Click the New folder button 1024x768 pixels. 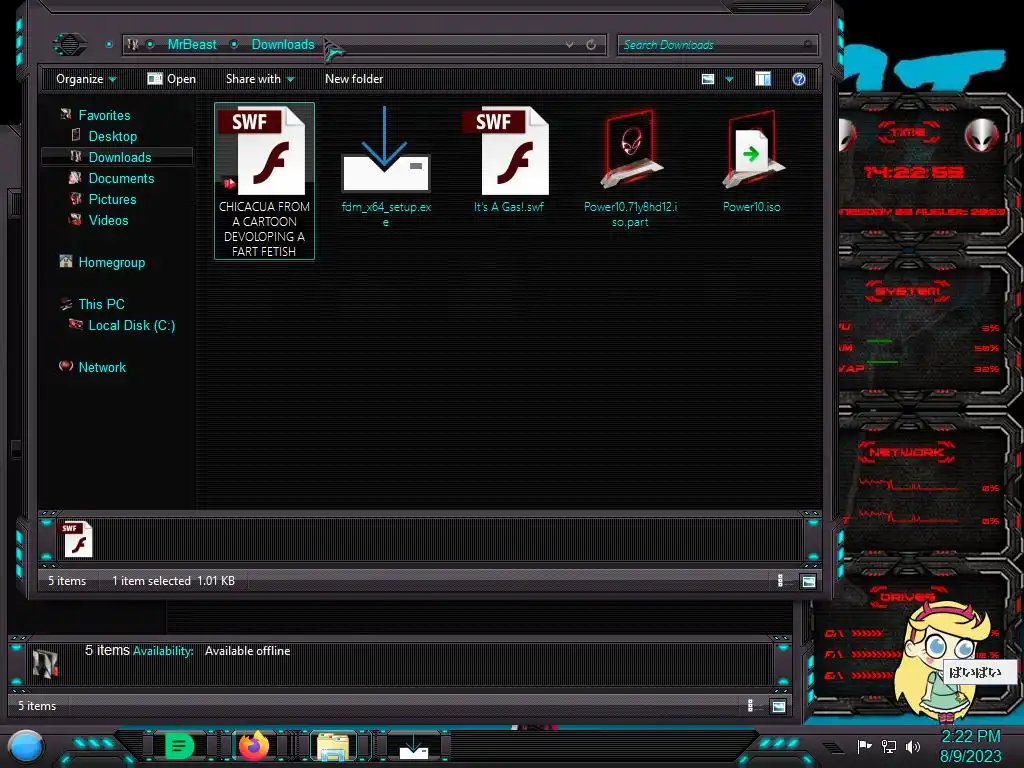[354, 79]
